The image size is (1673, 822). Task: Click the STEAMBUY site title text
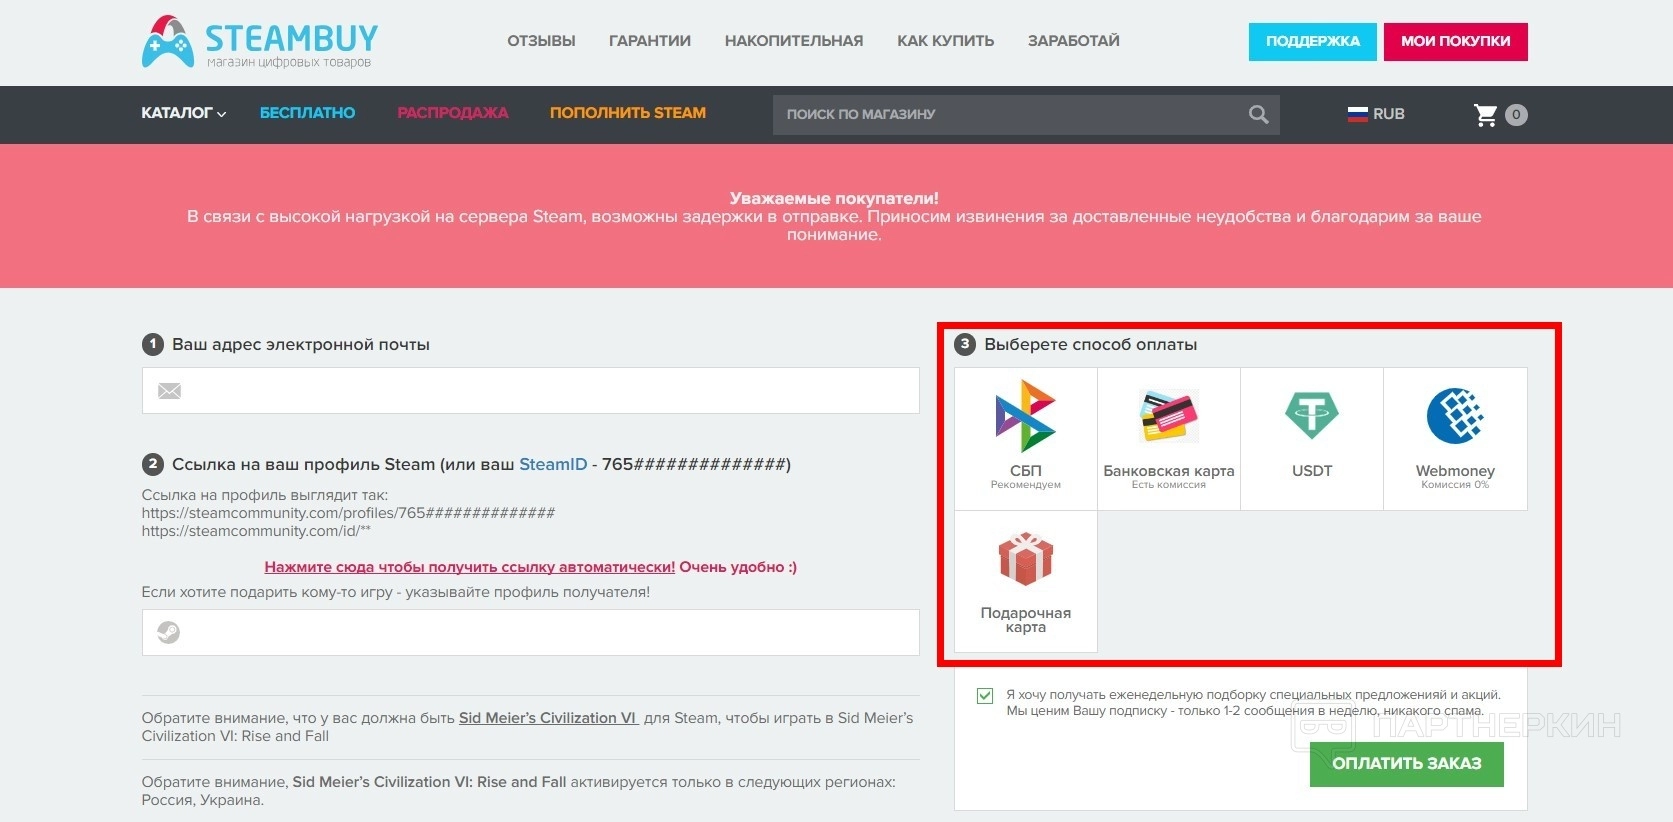[292, 38]
